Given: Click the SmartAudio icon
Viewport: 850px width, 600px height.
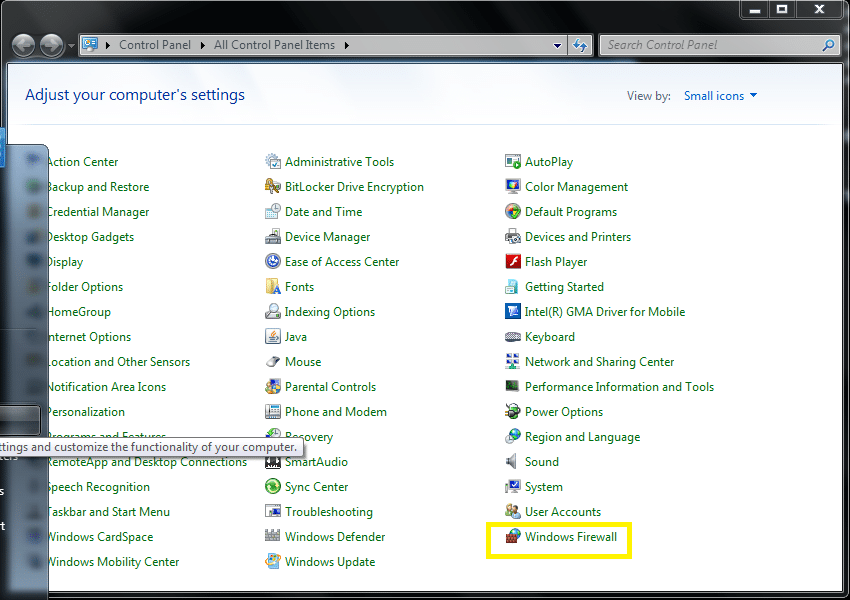Looking at the screenshot, I should pyautogui.click(x=273, y=462).
